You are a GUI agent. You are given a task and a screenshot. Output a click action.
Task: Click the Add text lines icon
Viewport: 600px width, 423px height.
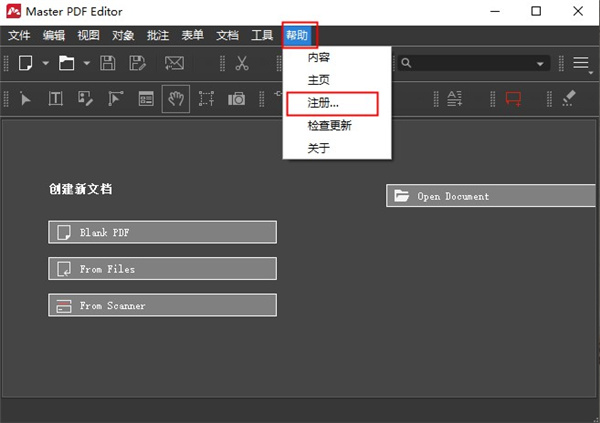pyautogui.click(x=455, y=99)
